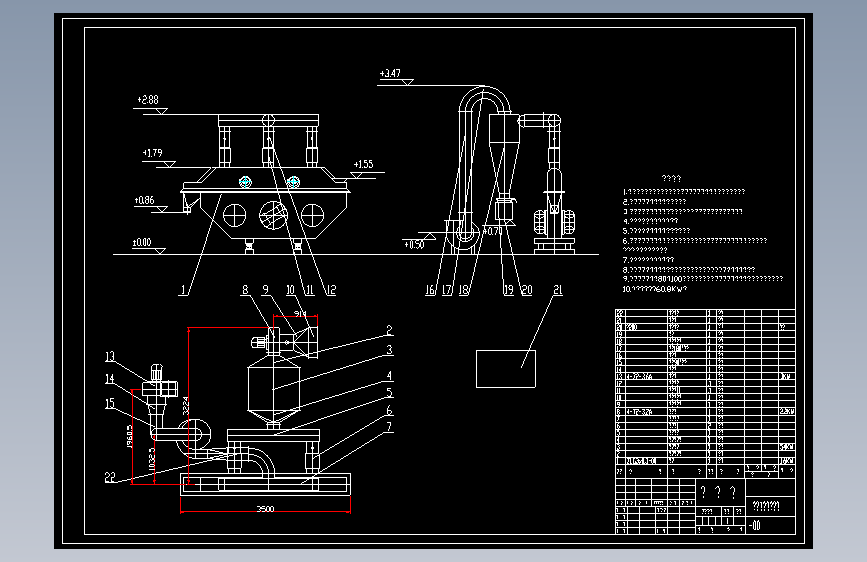The height and width of the screenshot is (562, 867).
Task: Click note line 9 containing 80/100
Action: 703,279
